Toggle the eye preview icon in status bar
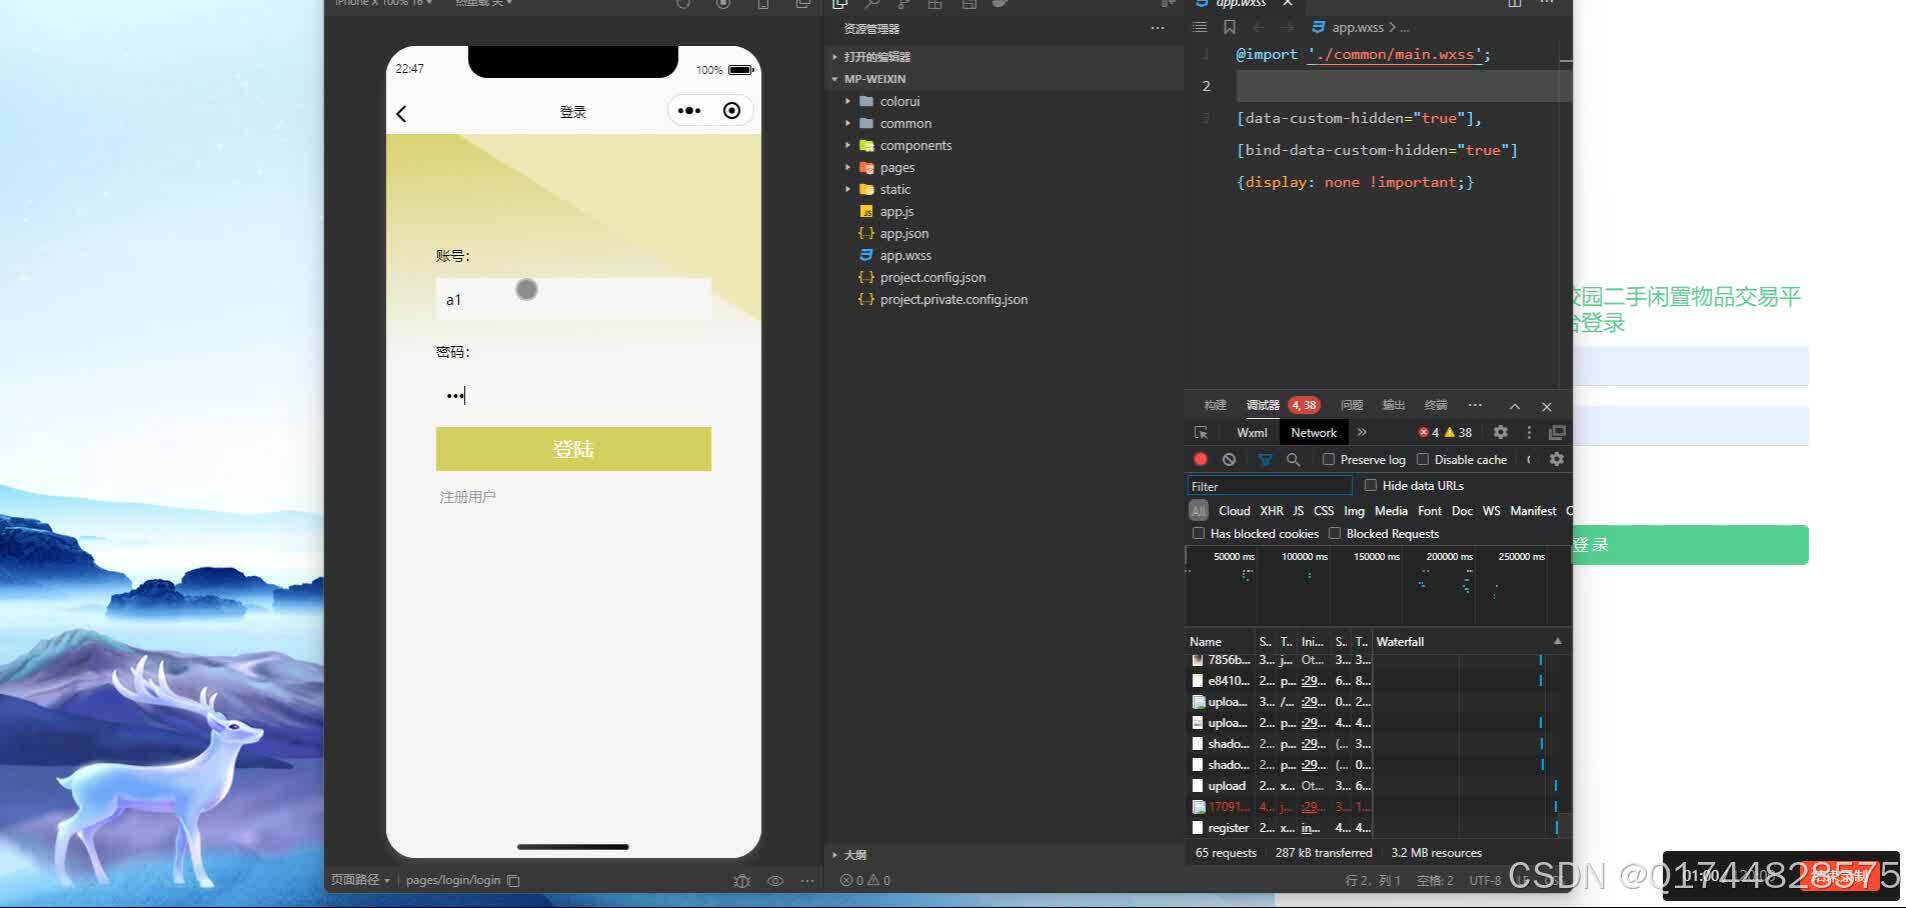1906x908 pixels. click(x=775, y=880)
